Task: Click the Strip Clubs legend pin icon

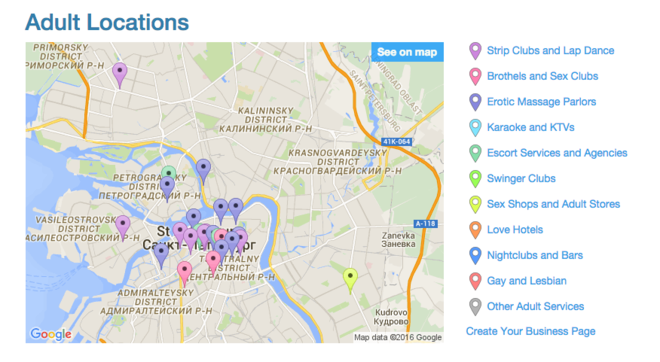Action: tap(475, 51)
